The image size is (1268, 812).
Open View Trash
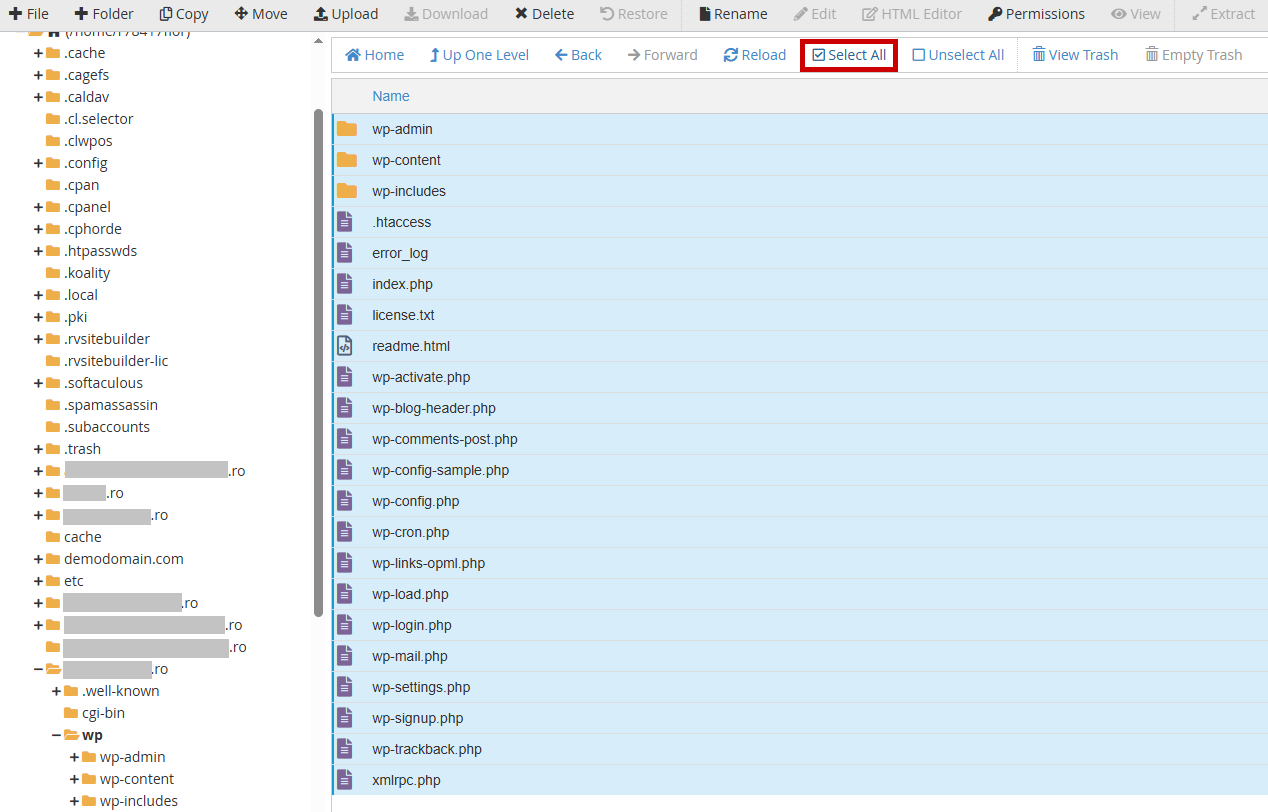tap(1075, 54)
